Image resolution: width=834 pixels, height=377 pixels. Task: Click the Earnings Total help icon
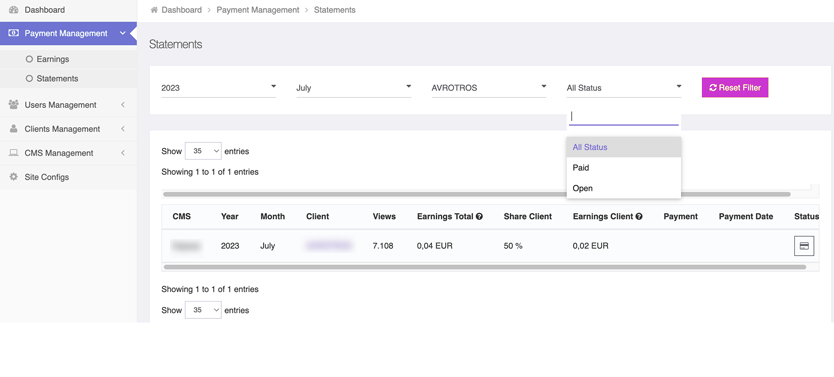point(479,216)
